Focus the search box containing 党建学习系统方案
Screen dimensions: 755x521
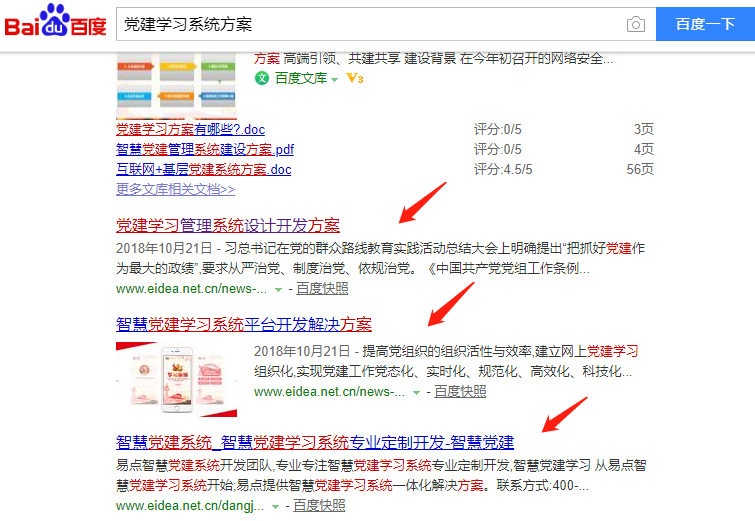click(x=371, y=24)
